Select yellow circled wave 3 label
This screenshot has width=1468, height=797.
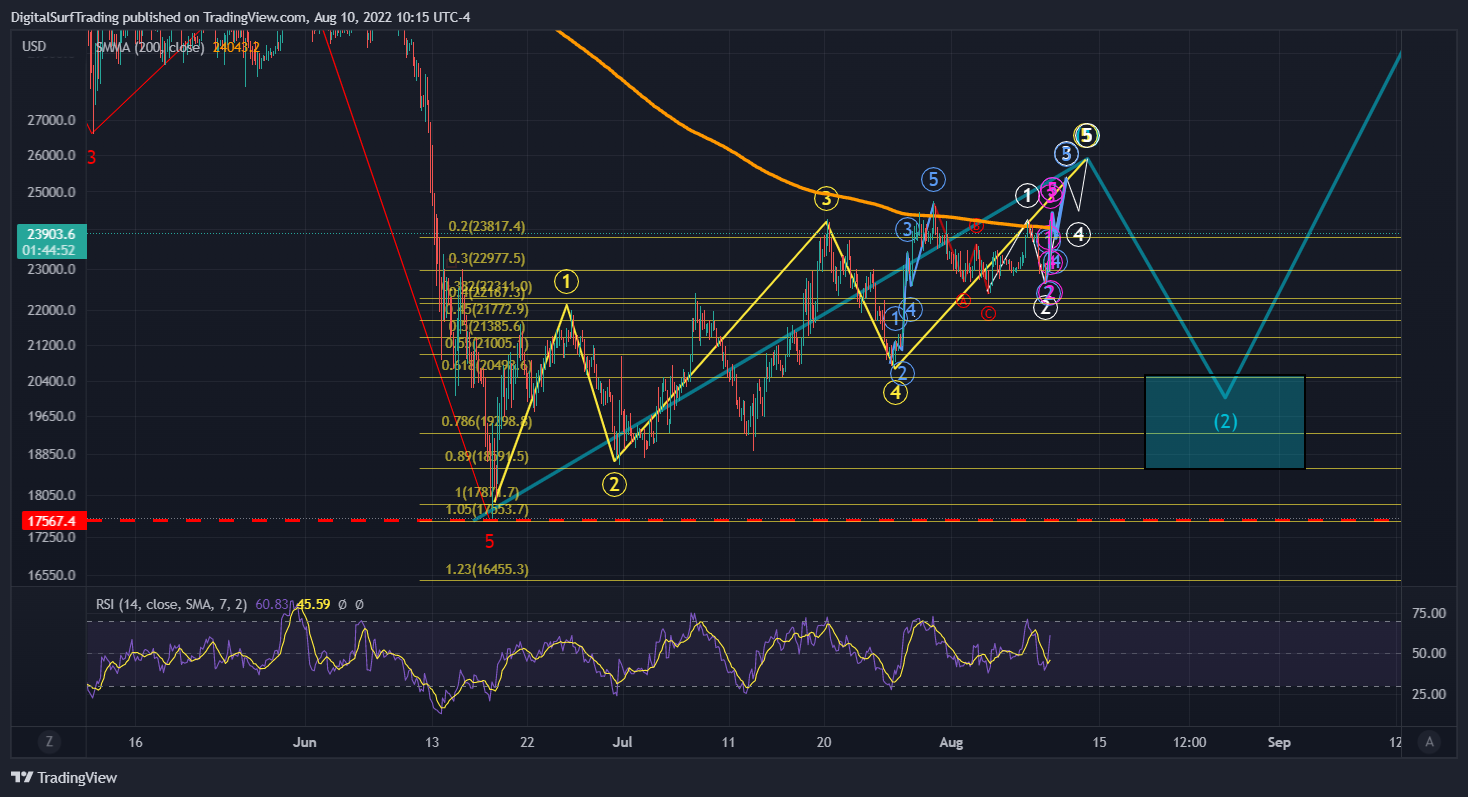(x=825, y=198)
